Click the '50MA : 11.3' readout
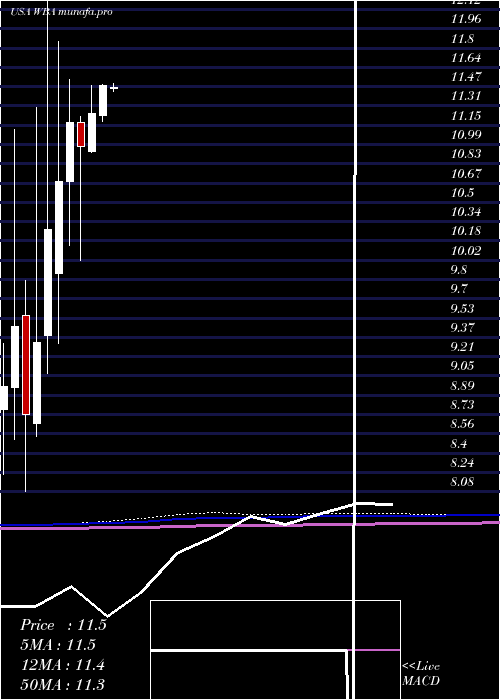500x700 pixels. point(63,685)
